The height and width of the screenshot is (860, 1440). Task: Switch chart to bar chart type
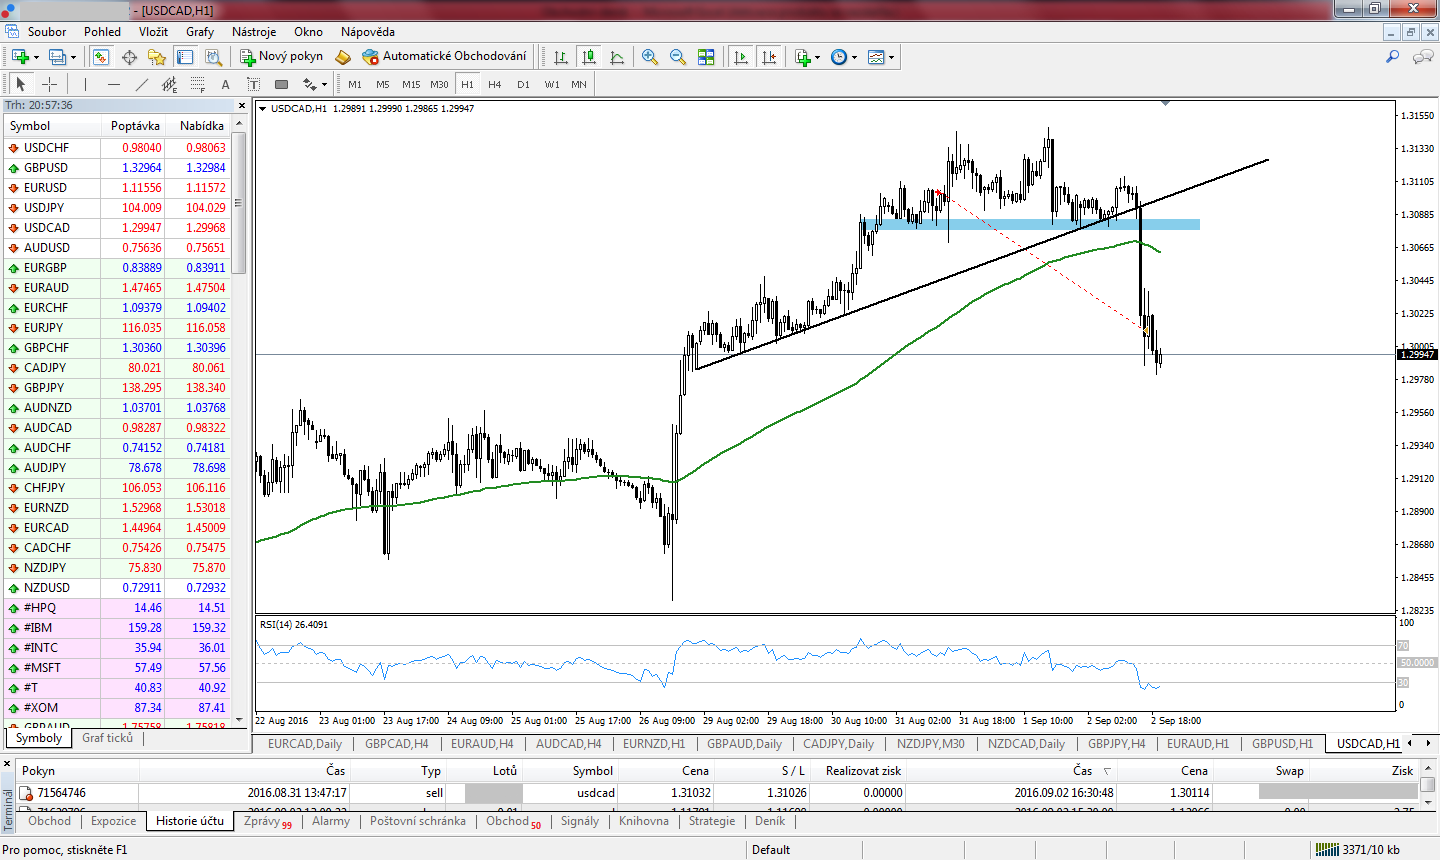click(561, 57)
